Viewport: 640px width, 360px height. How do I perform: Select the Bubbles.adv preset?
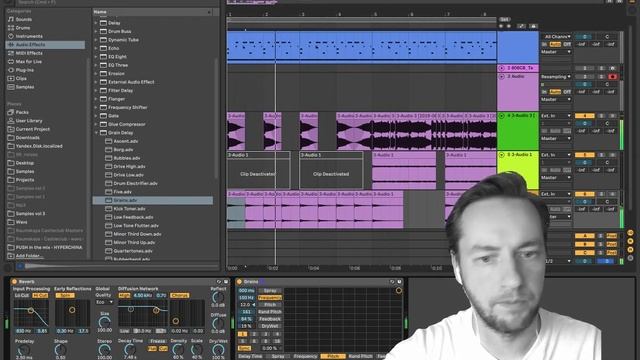click(x=127, y=158)
